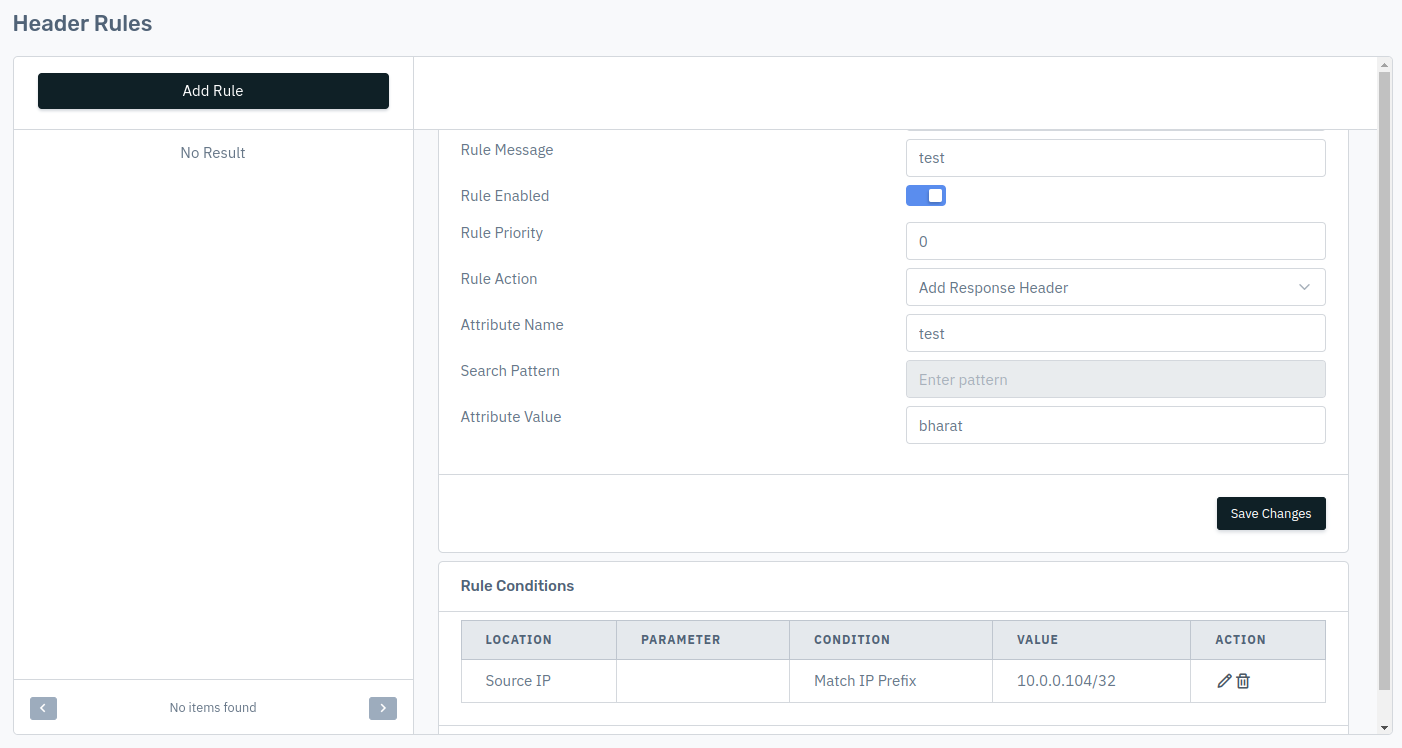The width and height of the screenshot is (1402, 748).
Task: Focus the Attribute Value field containing bharat
Action: (1116, 425)
